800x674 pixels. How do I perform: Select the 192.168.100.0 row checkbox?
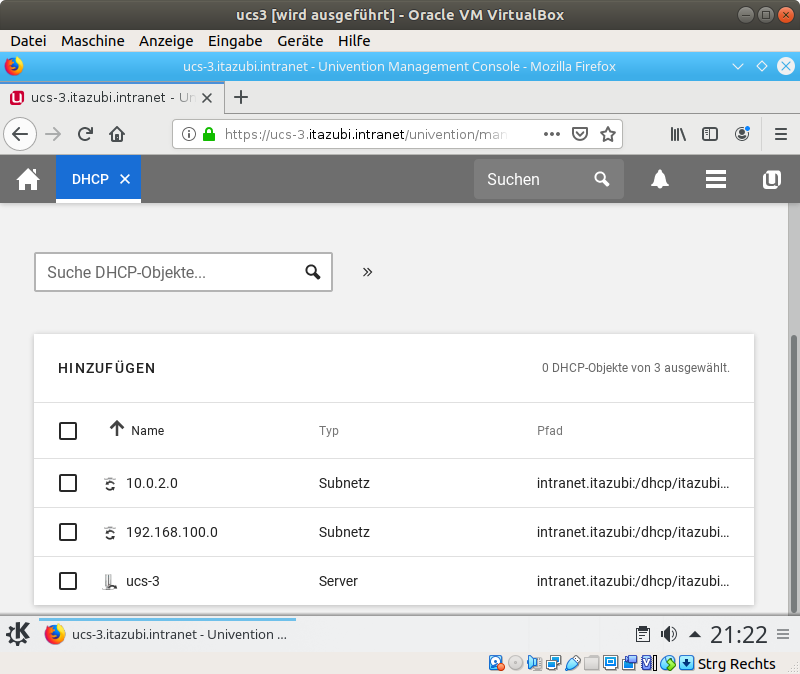(68, 532)
